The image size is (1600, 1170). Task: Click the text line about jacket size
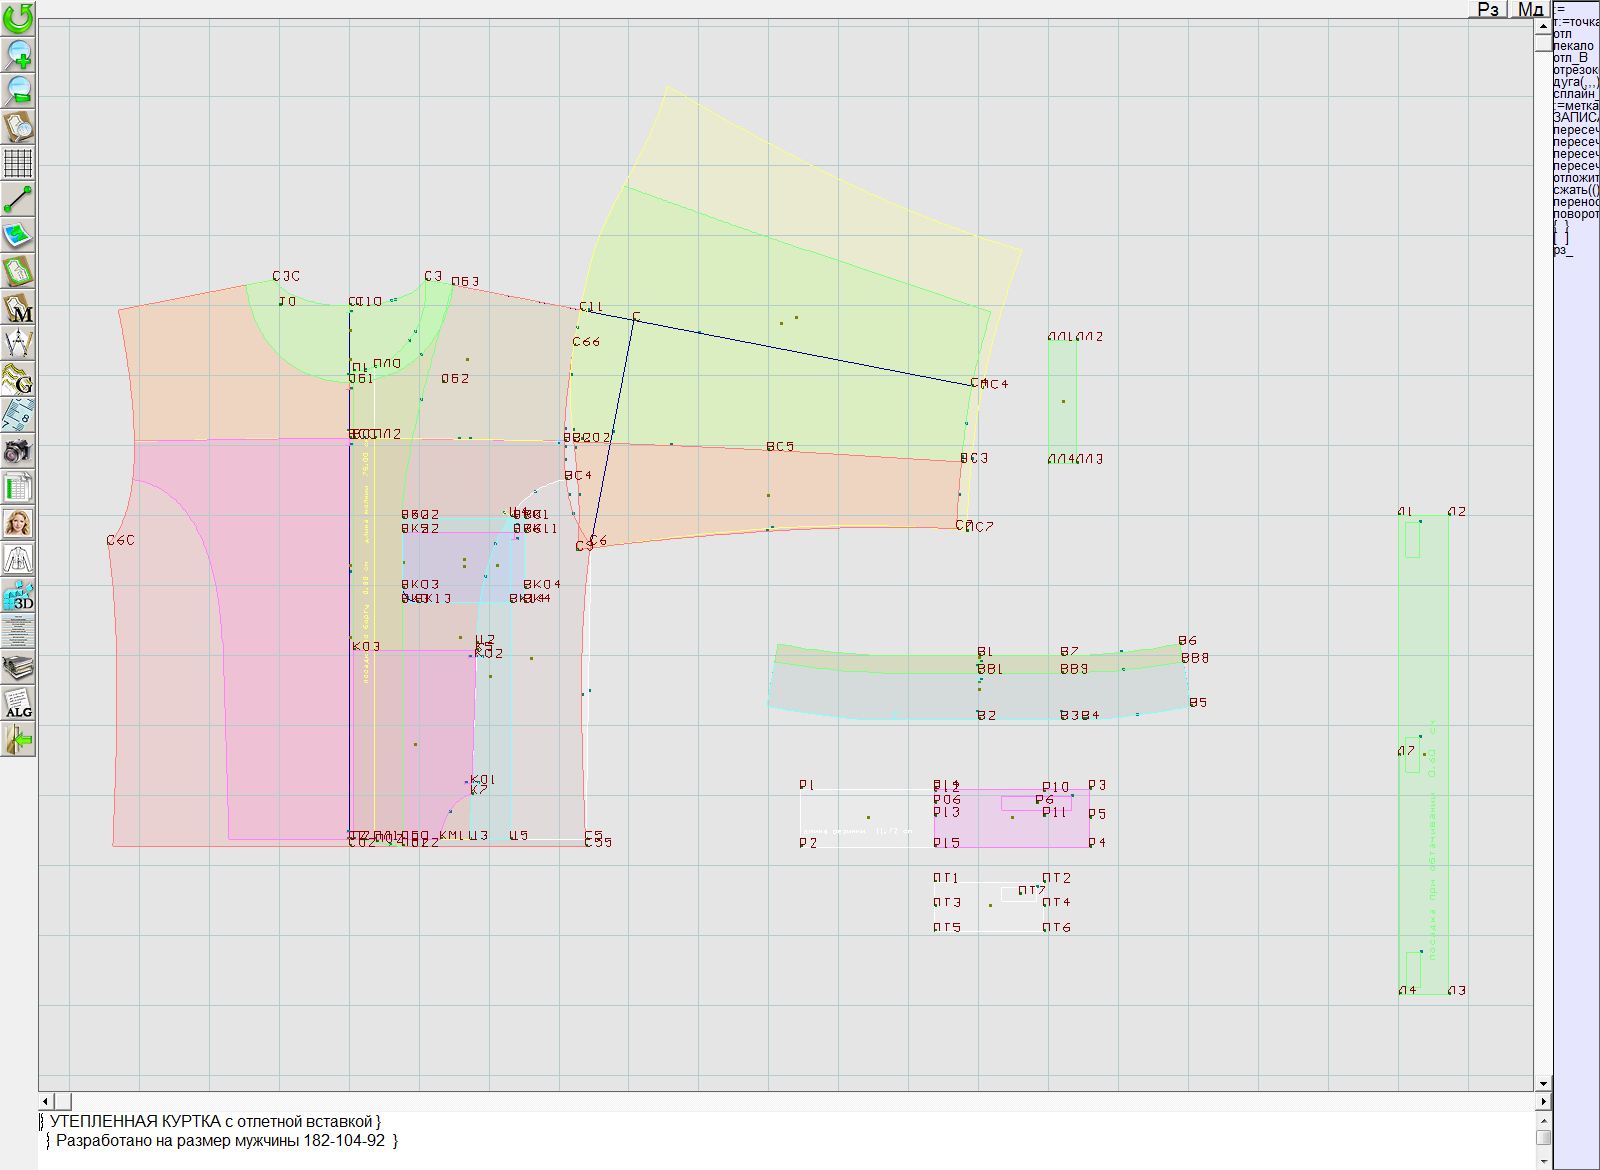coord(221,1141)
